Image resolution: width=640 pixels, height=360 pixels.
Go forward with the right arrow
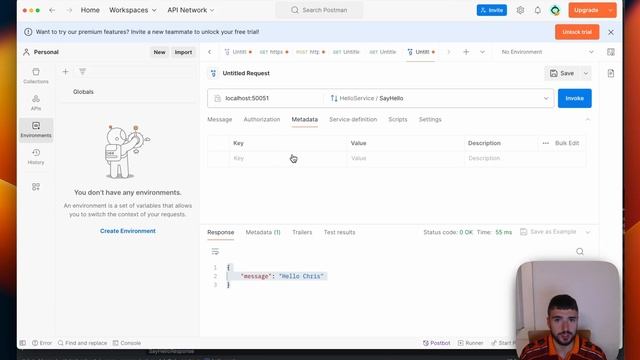[69, 10]
